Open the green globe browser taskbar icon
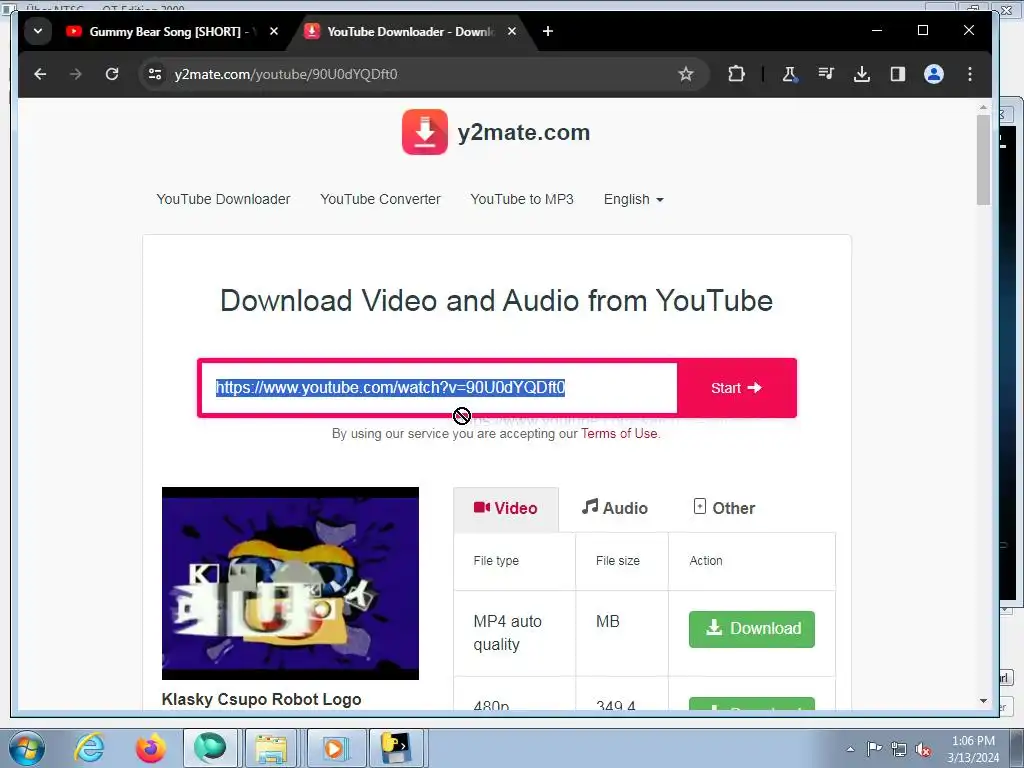 [209, 748]
